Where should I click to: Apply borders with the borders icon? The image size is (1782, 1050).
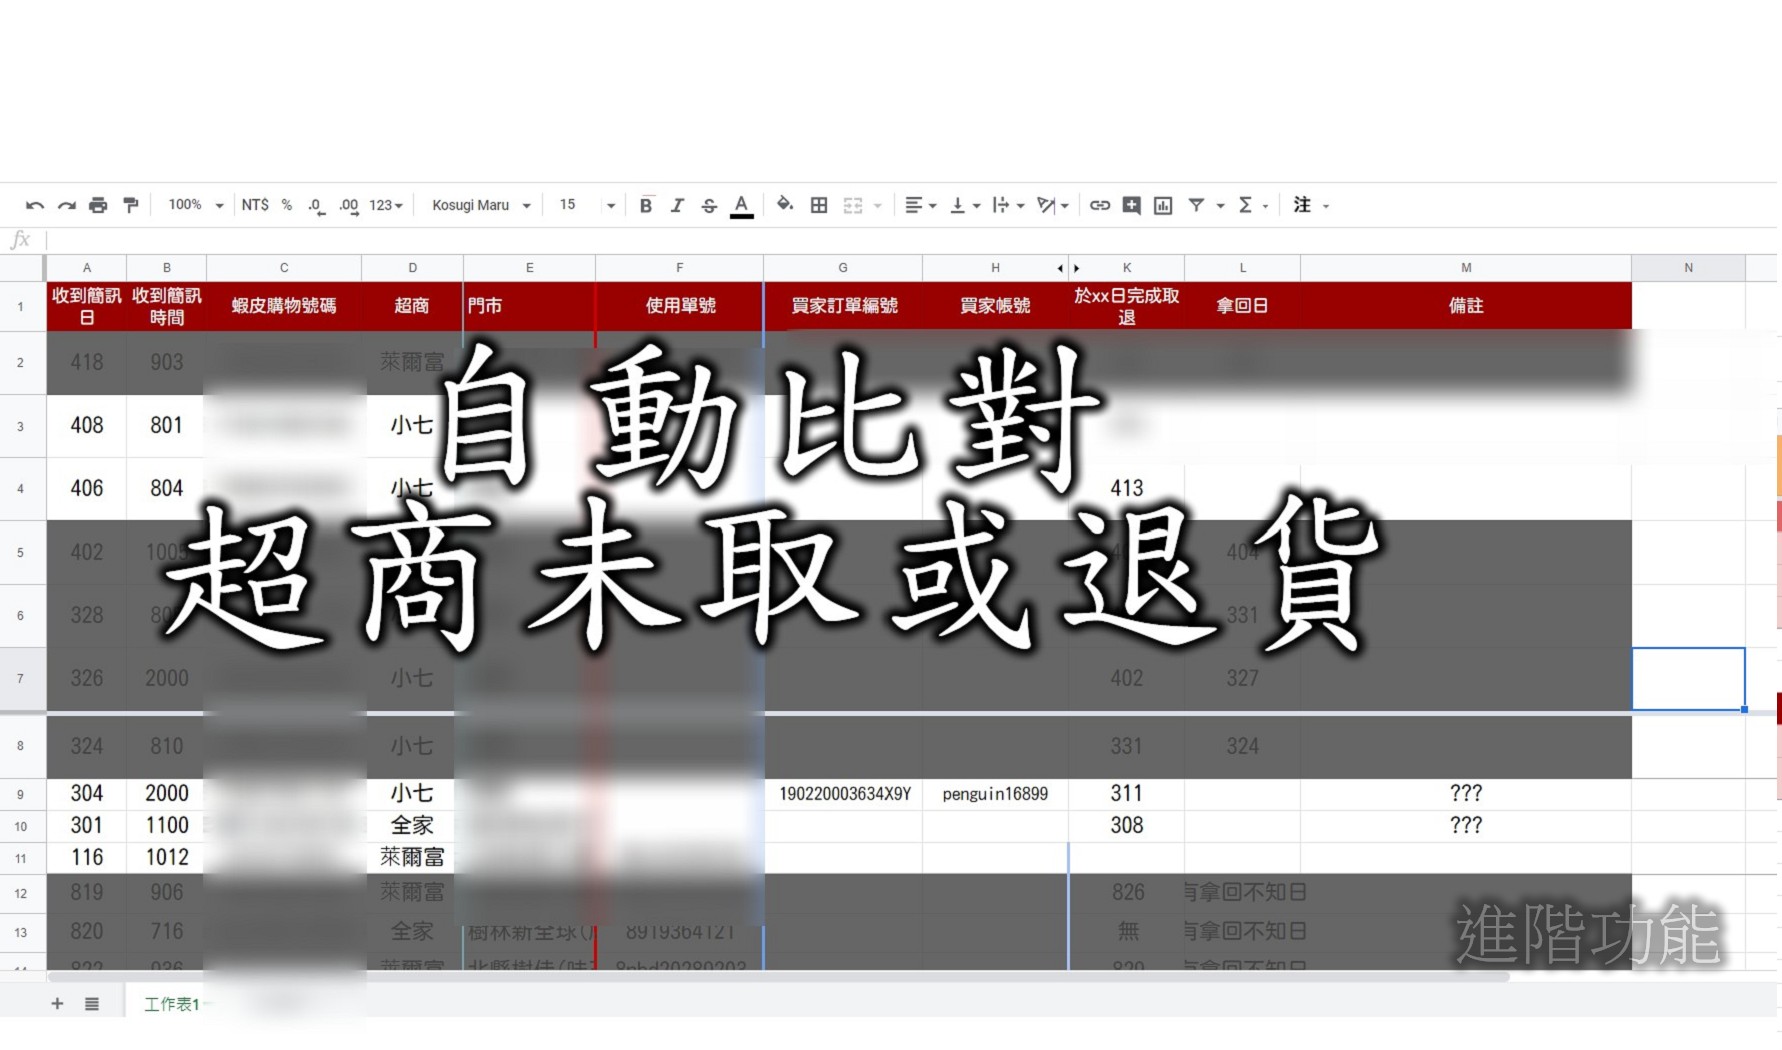tap(818, 204)
